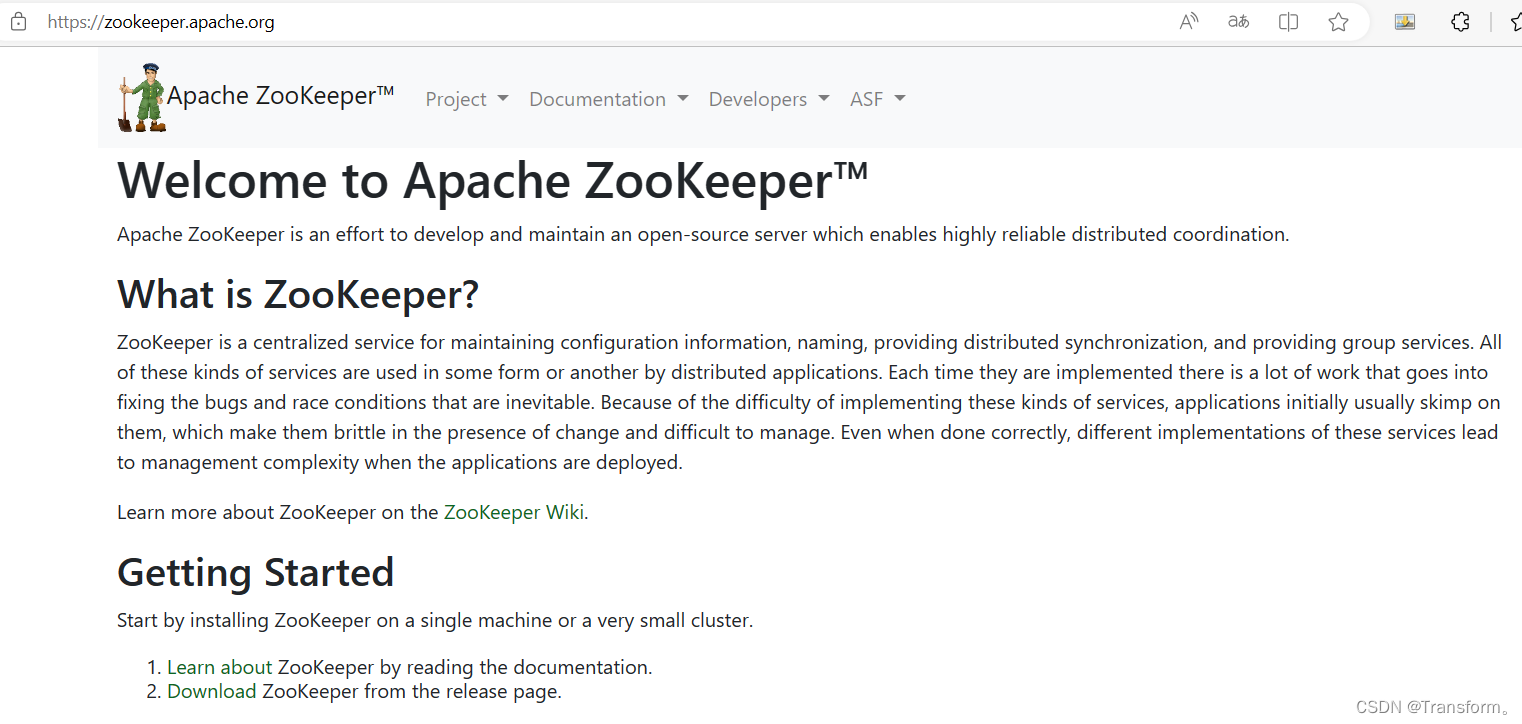Open the ZooKeeper Wiki link
The image size is (1522, 724).
pos(513,511)
